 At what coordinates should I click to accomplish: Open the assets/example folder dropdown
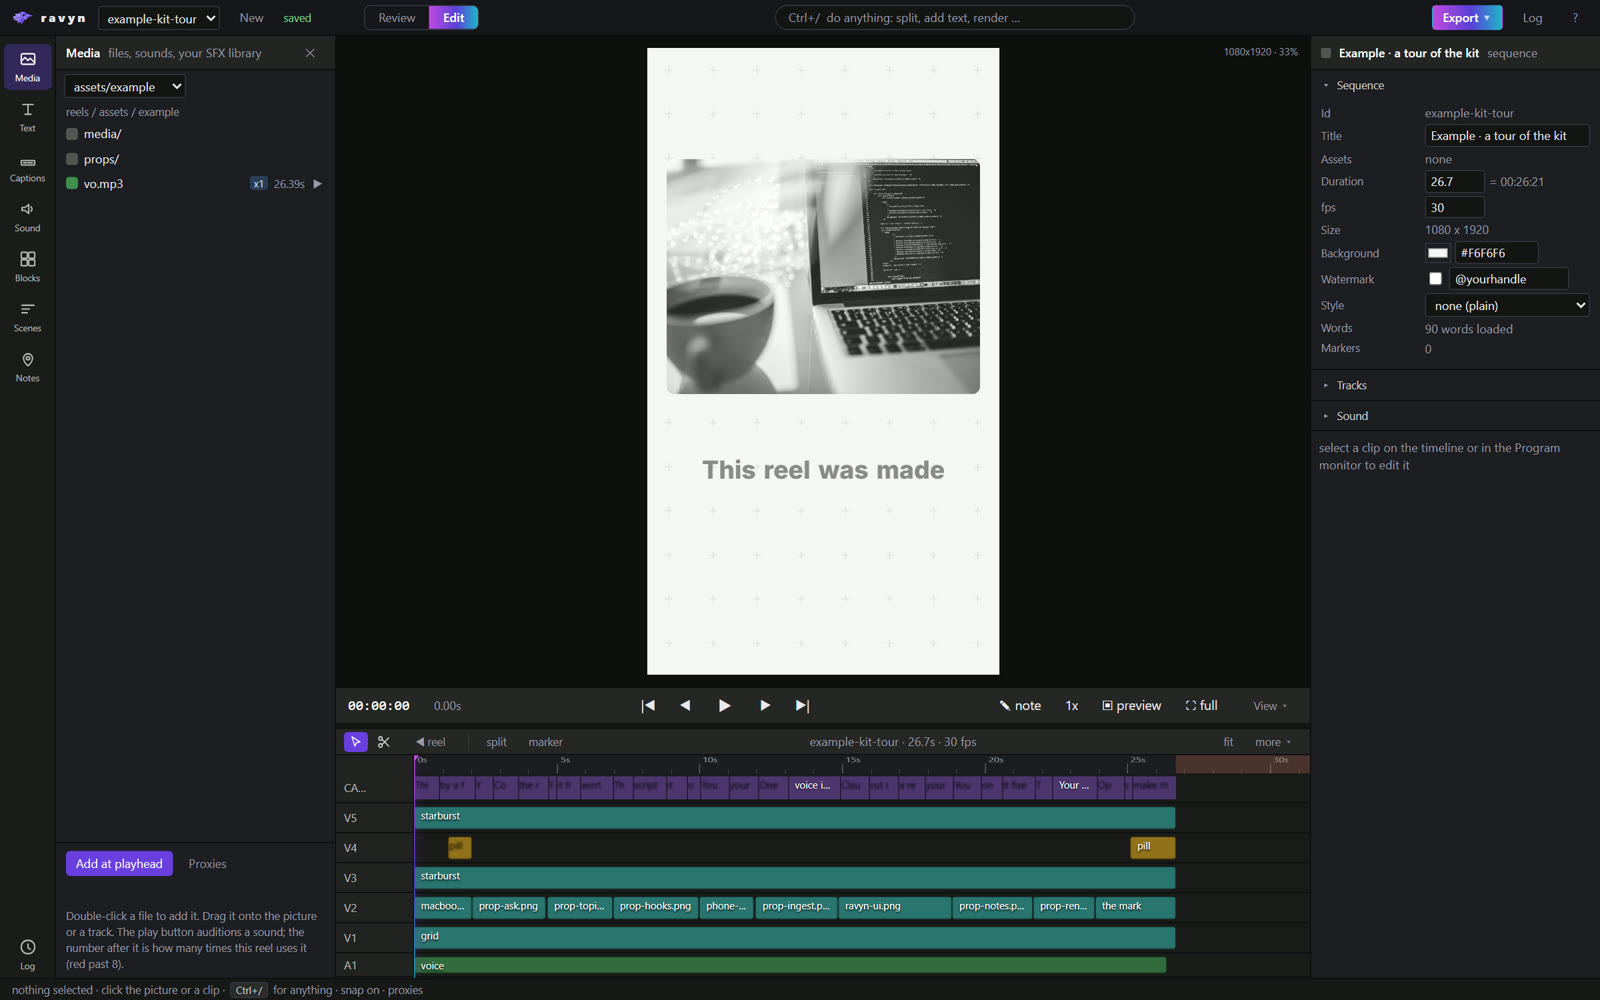click(x=125, y=87)
